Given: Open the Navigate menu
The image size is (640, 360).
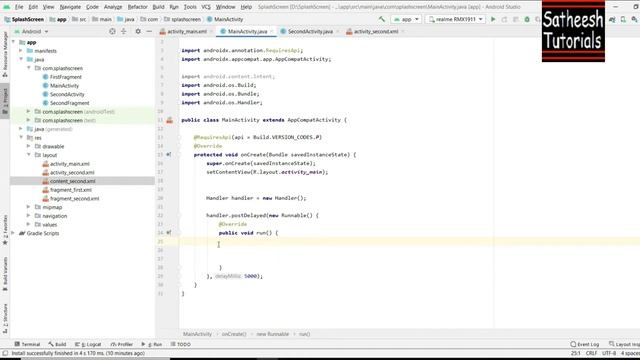Looking at the screenshot, I should tap(70, 7).
